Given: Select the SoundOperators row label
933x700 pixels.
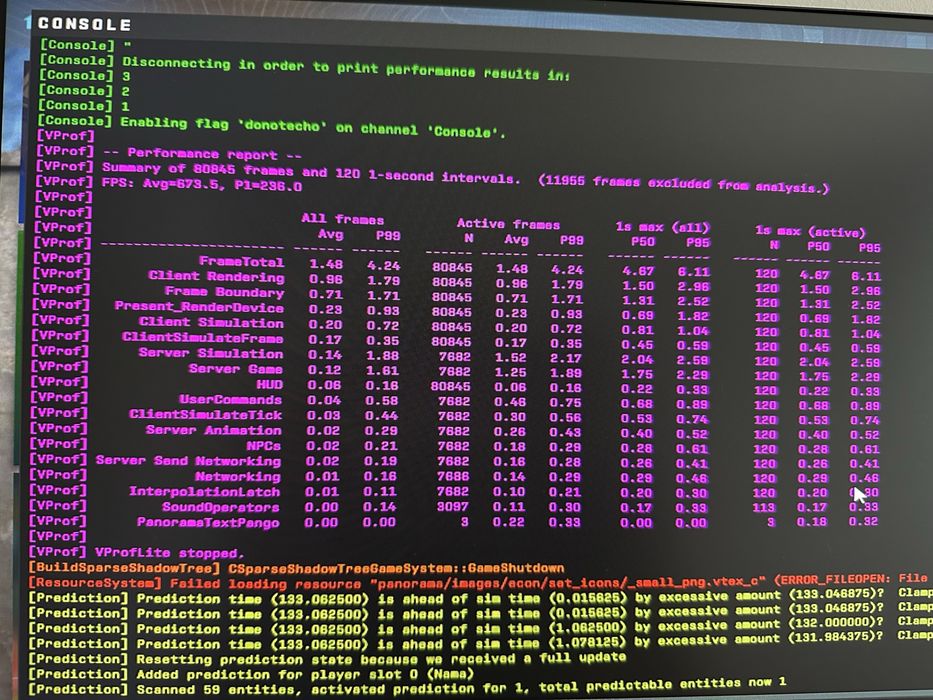Looking at the screenshot, I should (221, 507).
